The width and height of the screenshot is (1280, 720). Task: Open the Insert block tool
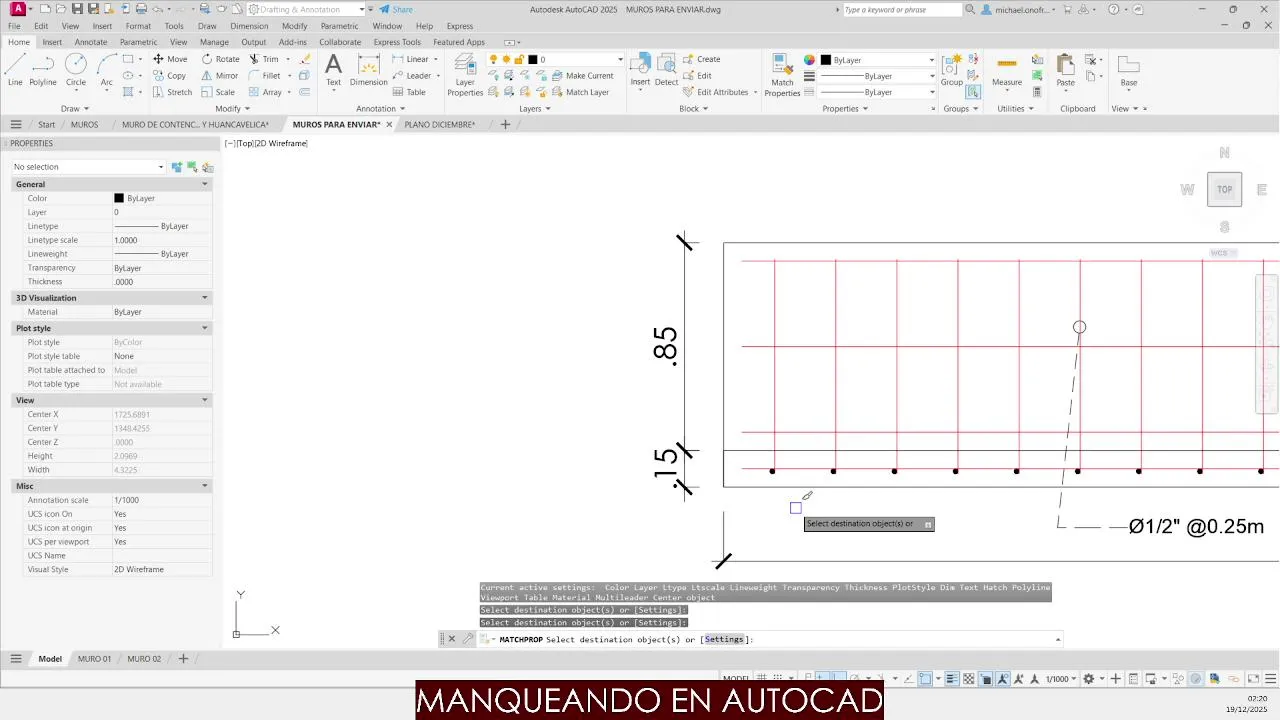click(x=640, y=70)
